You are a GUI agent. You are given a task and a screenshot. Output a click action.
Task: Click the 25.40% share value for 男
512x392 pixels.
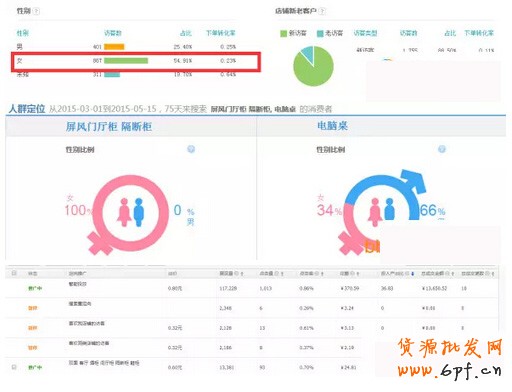point(183,47)
